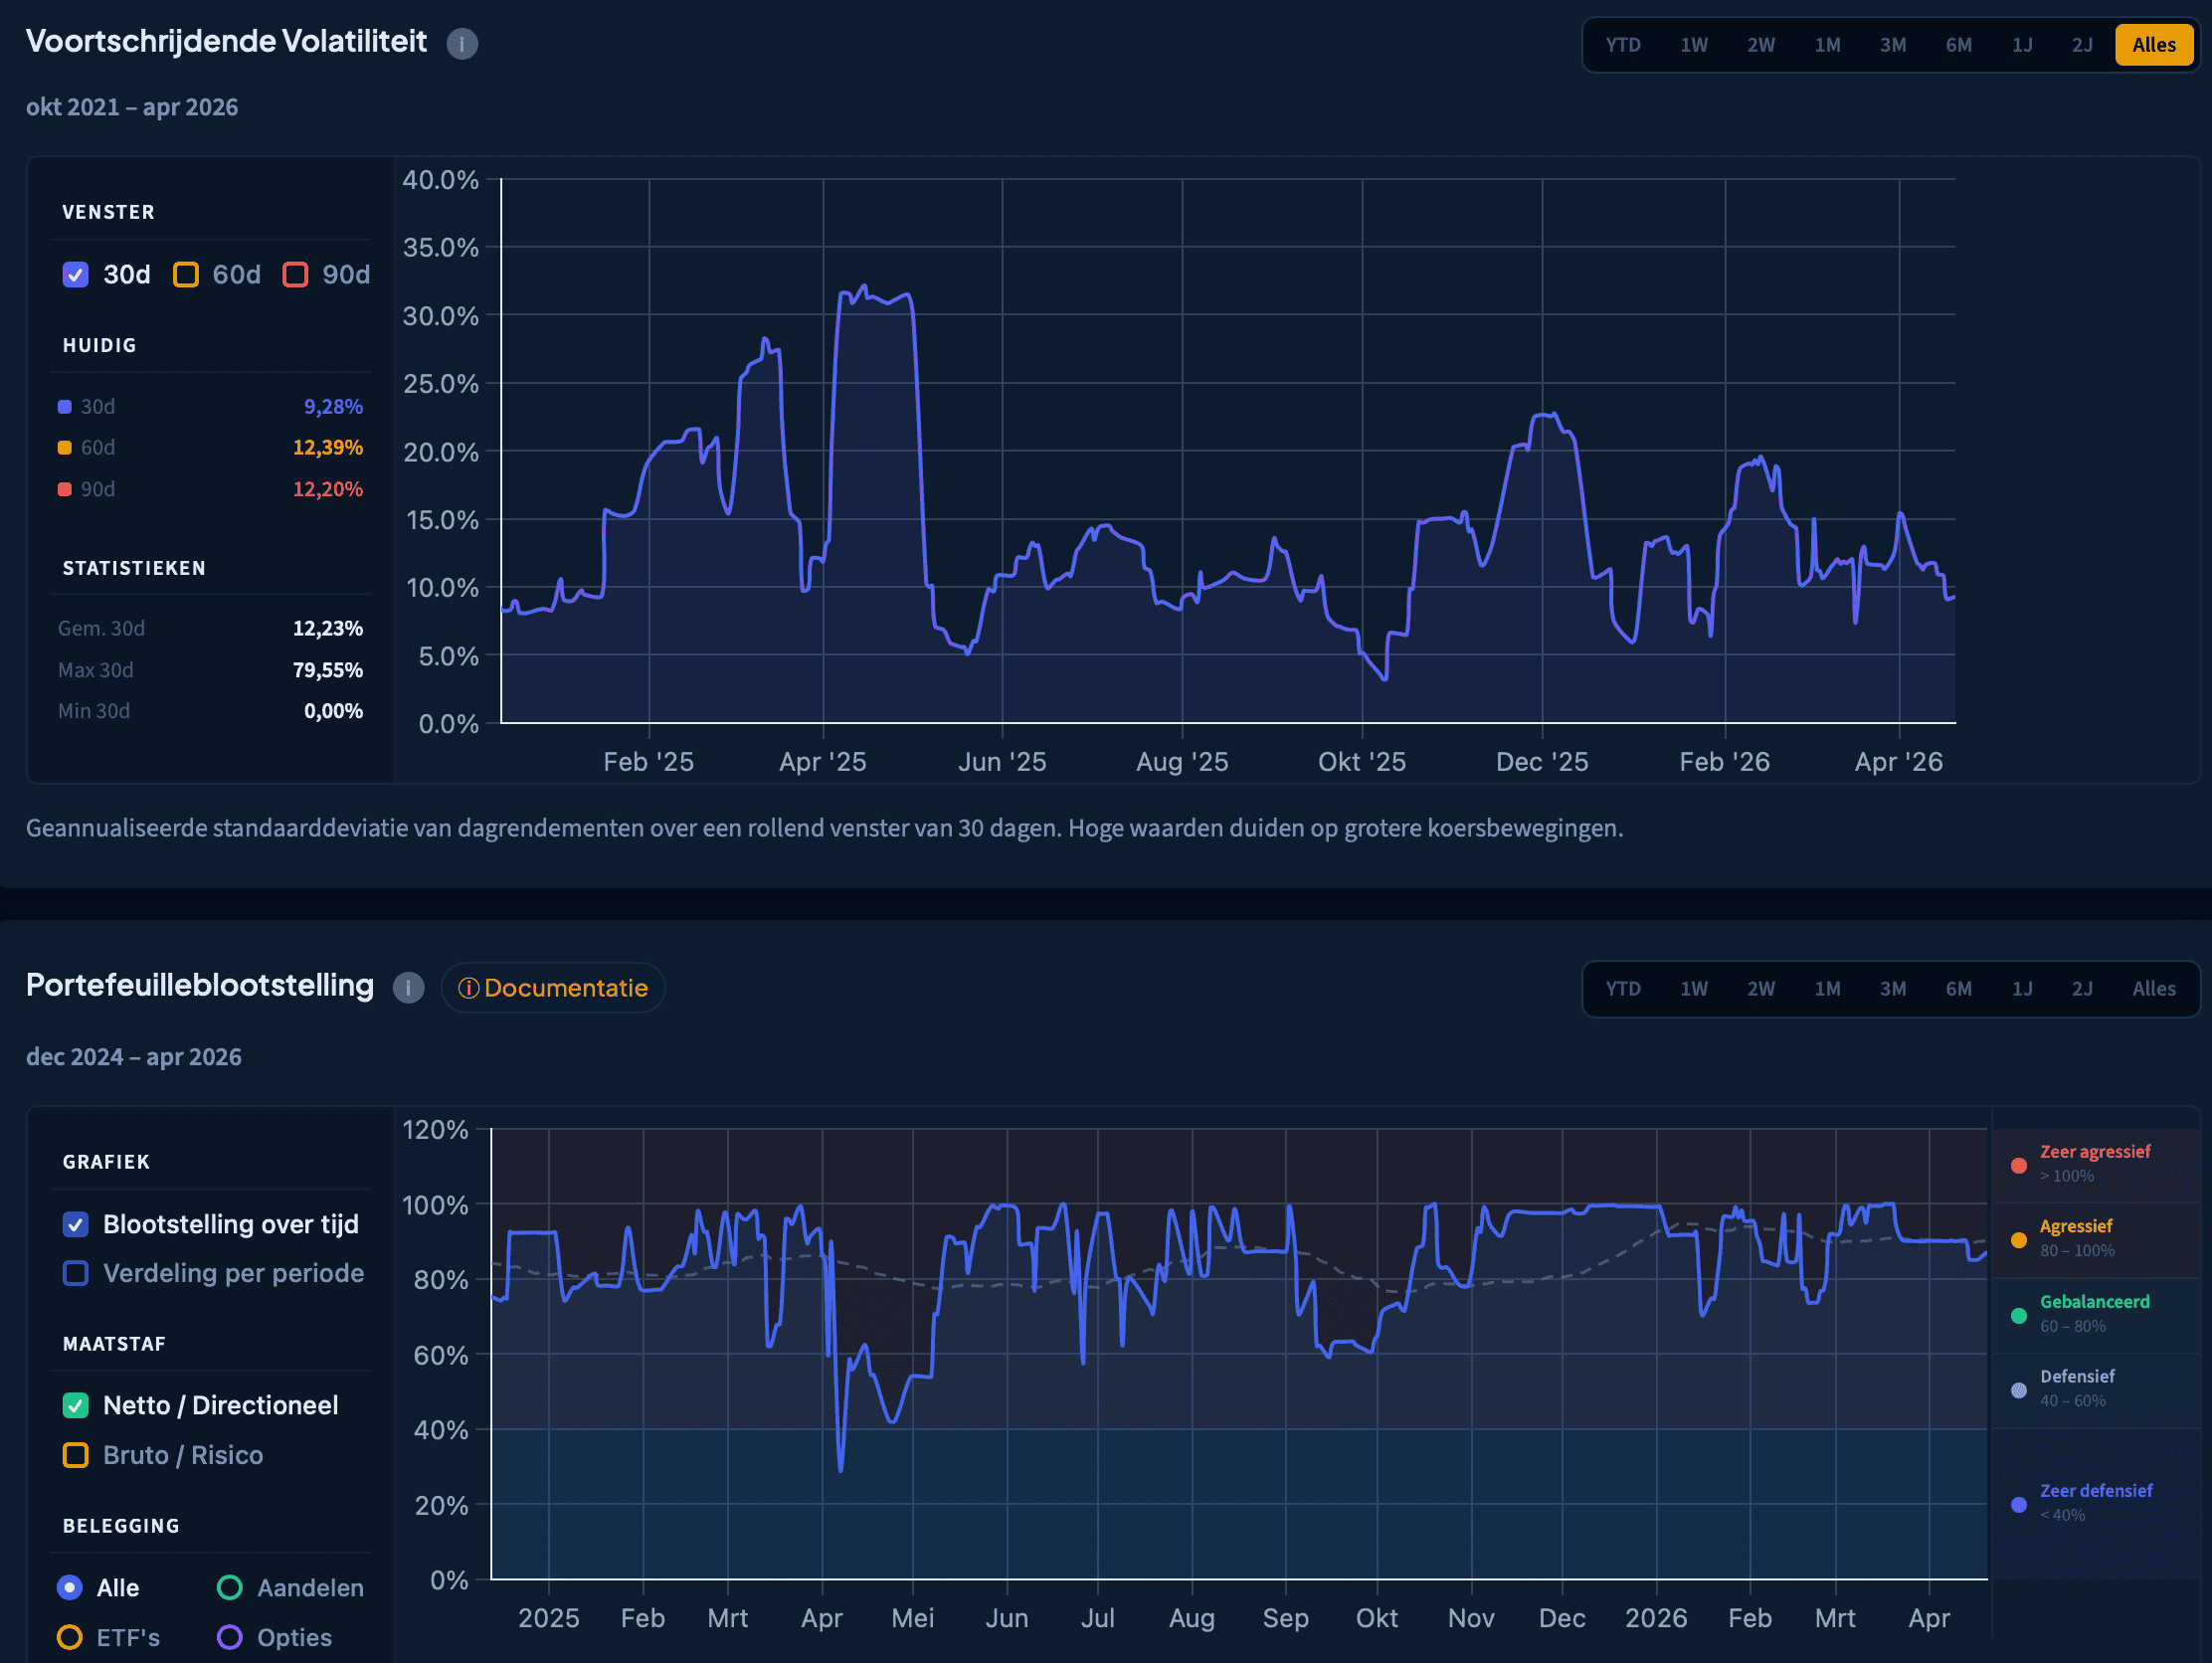
Task: Click info icon beside Portefeuilleblootstelling
Action: click(408, 988)
